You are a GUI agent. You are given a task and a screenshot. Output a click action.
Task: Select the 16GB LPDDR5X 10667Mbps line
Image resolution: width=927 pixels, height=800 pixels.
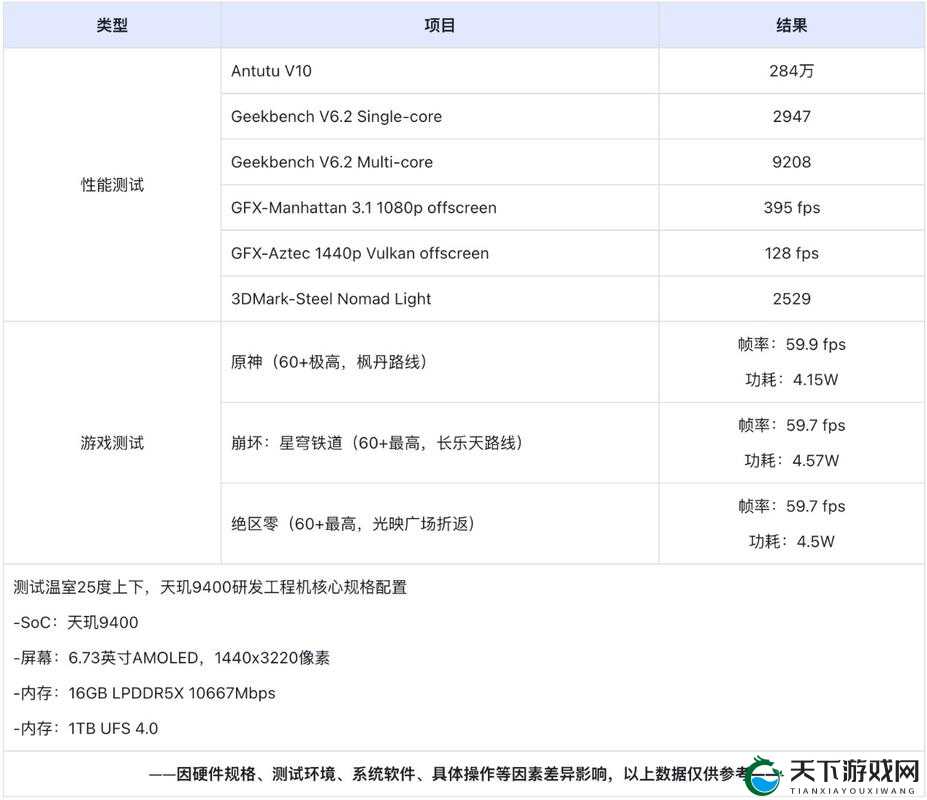pos(144,693)
